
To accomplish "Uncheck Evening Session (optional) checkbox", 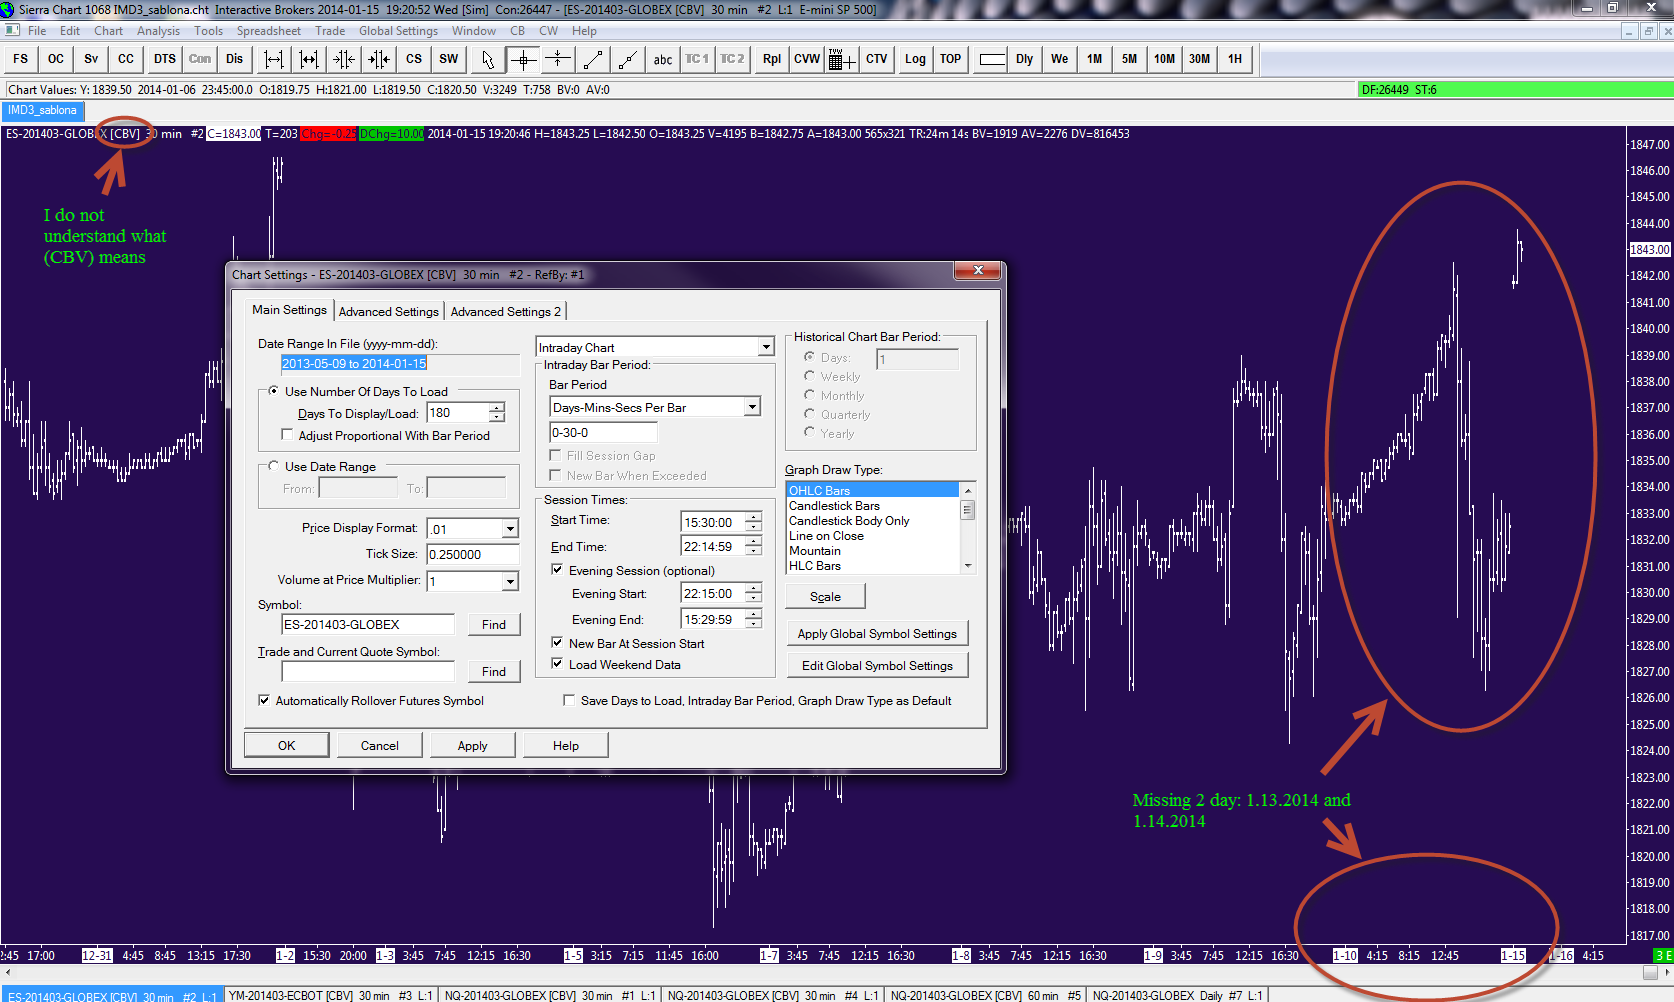I will coord(557,570).
